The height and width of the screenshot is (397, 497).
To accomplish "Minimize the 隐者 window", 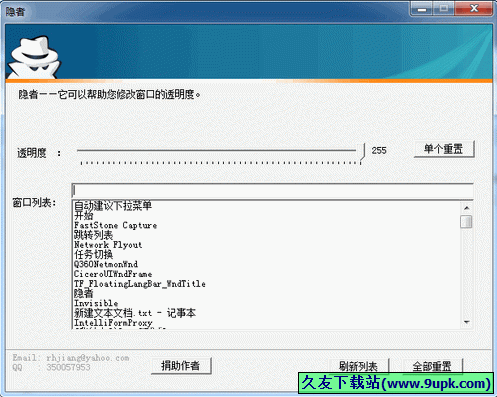I will [x=422, y=9].
